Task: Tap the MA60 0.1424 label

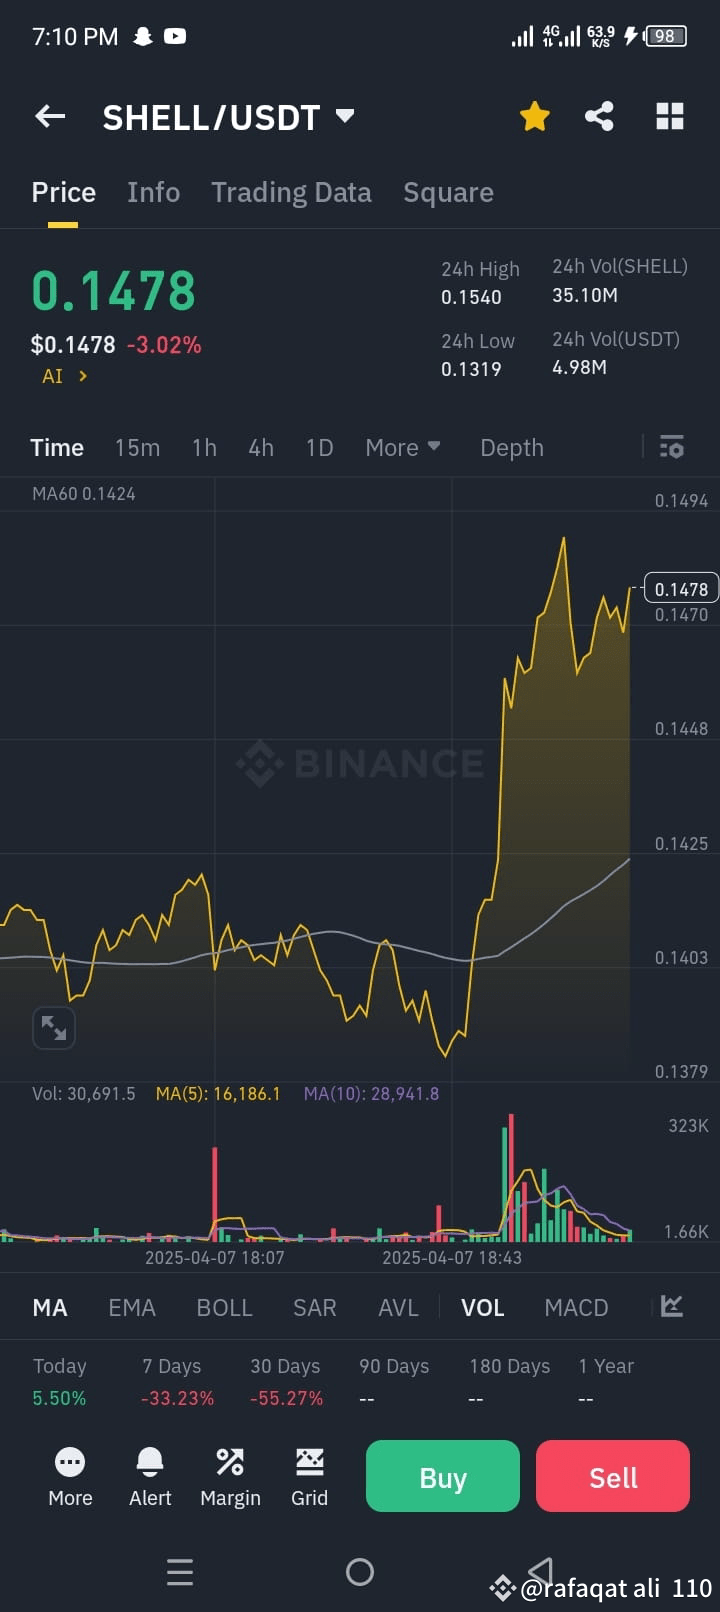Action: 84,493
